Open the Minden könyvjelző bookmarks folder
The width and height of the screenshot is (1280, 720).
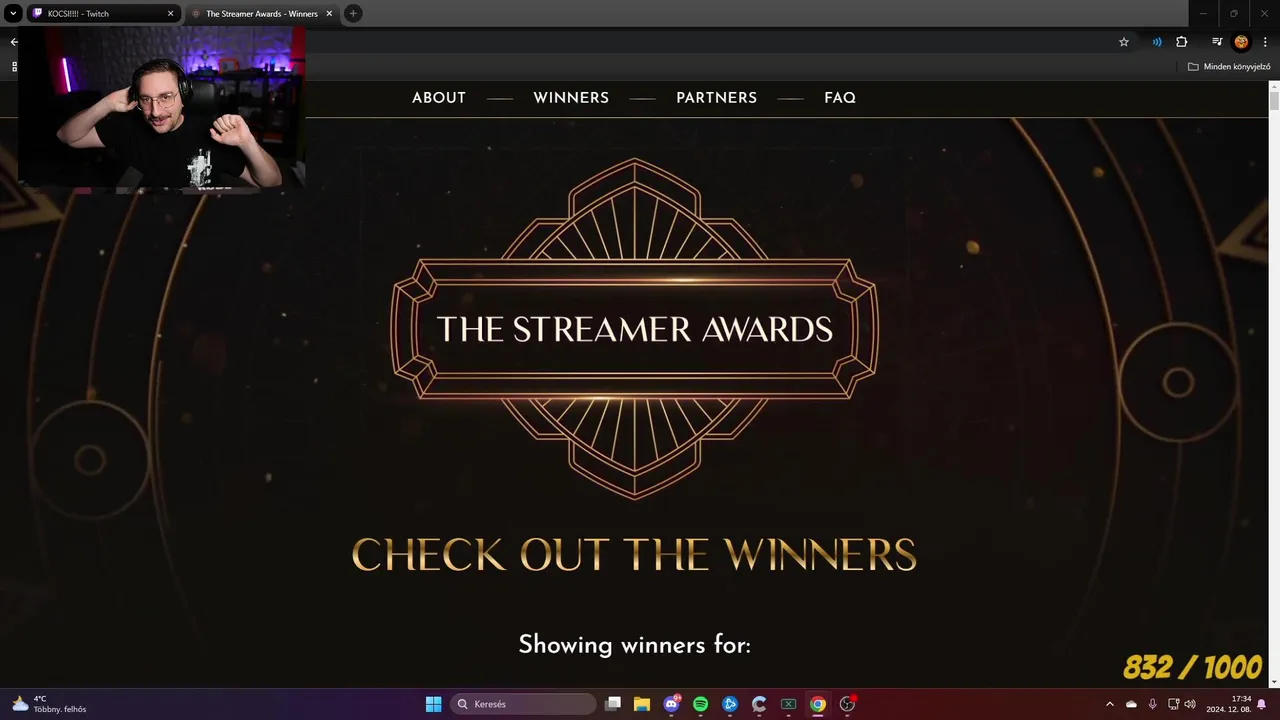(1229, 67)
